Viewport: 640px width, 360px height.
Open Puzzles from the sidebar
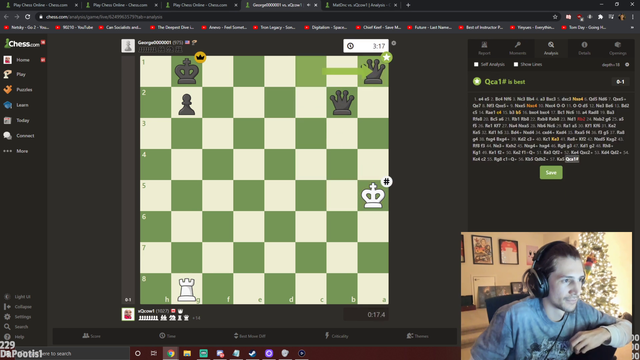click(x=24, y=89)
